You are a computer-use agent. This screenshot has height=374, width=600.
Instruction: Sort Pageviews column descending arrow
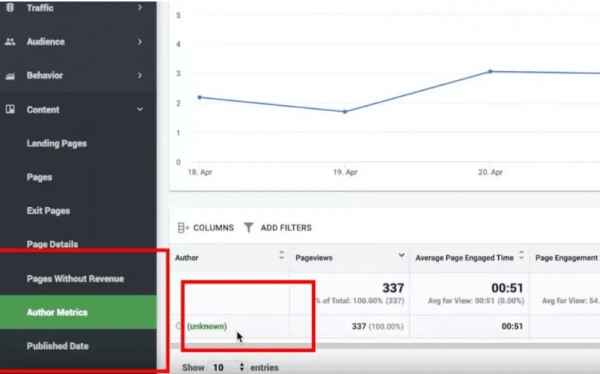tap(401, 255)
